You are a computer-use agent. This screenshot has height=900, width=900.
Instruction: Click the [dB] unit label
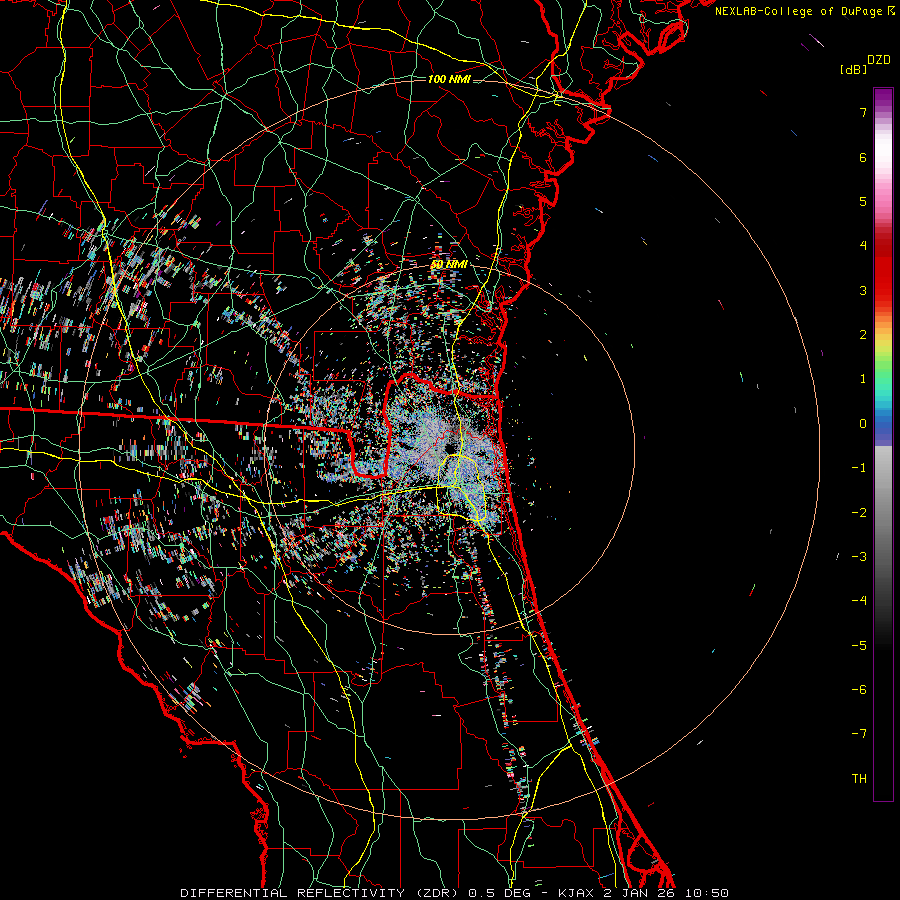click(x=854, y=69)
